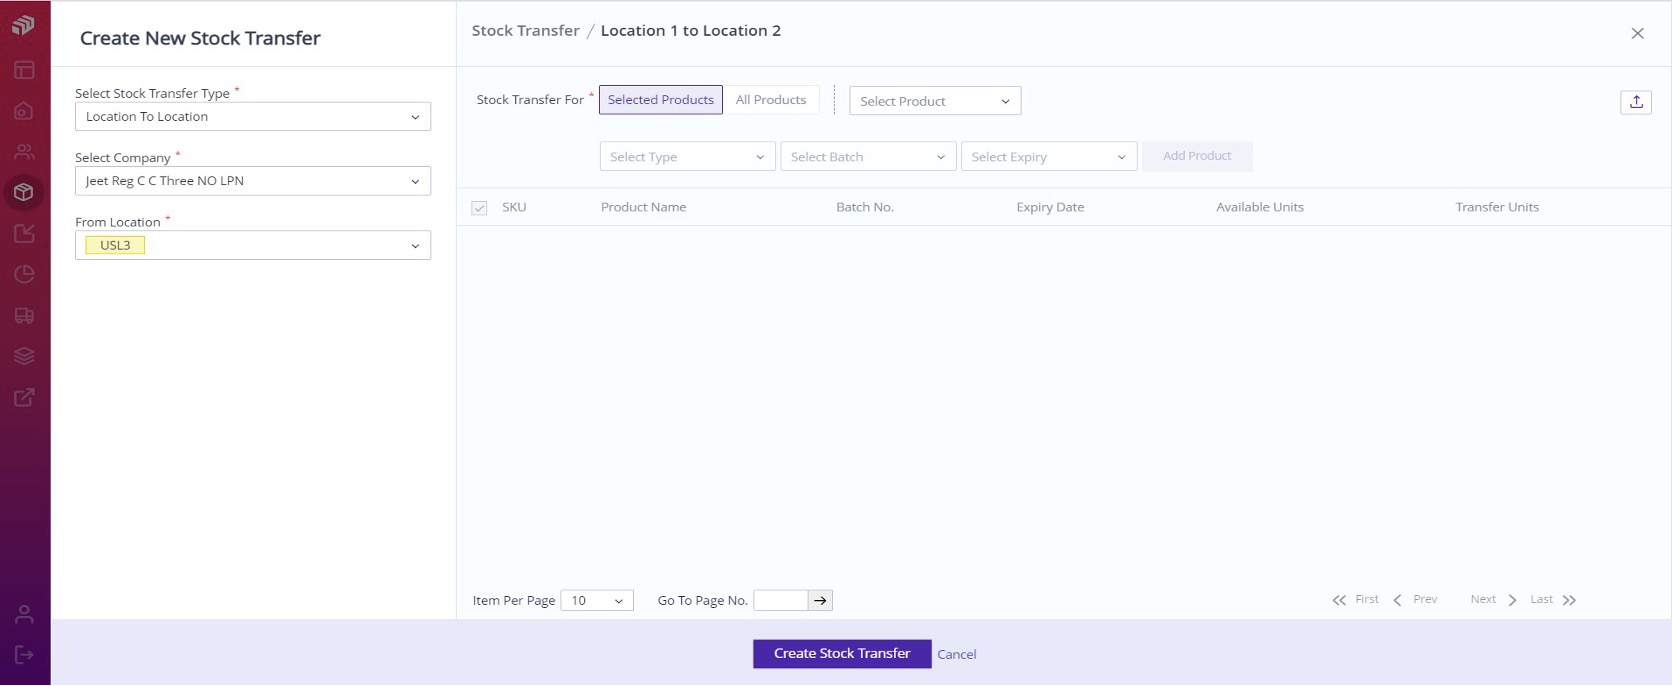
Task: Click the Cancel link
Action: [x=957, y=654]
